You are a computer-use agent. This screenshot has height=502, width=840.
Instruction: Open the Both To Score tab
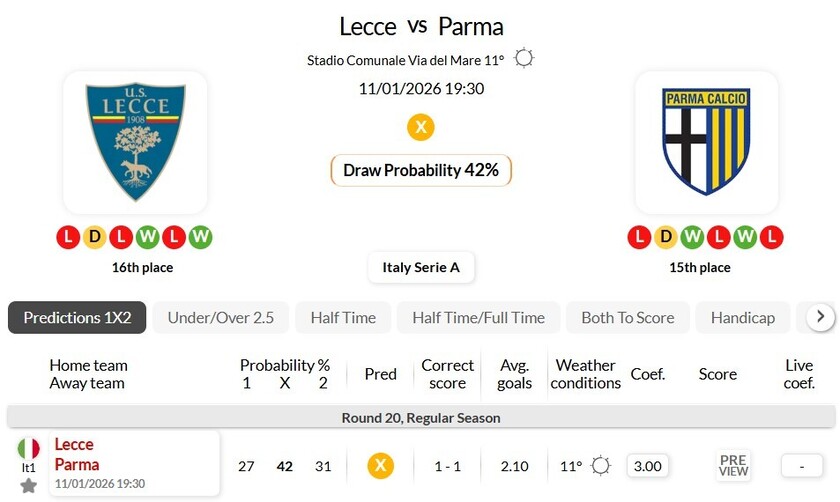click(627, 318)
